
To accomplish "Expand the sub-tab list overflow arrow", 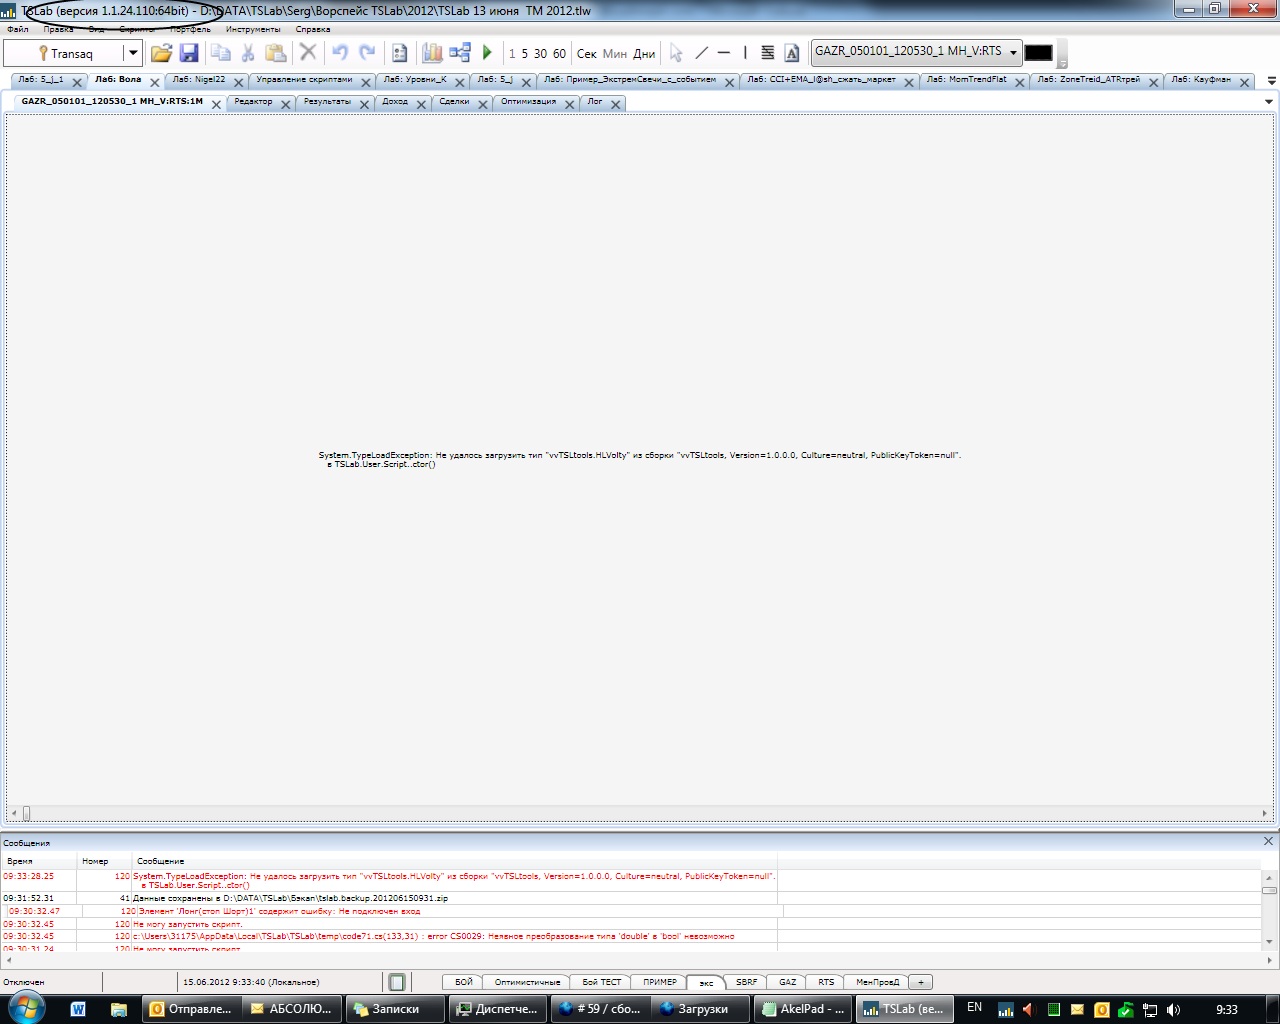I will (x=1269, y=102).
